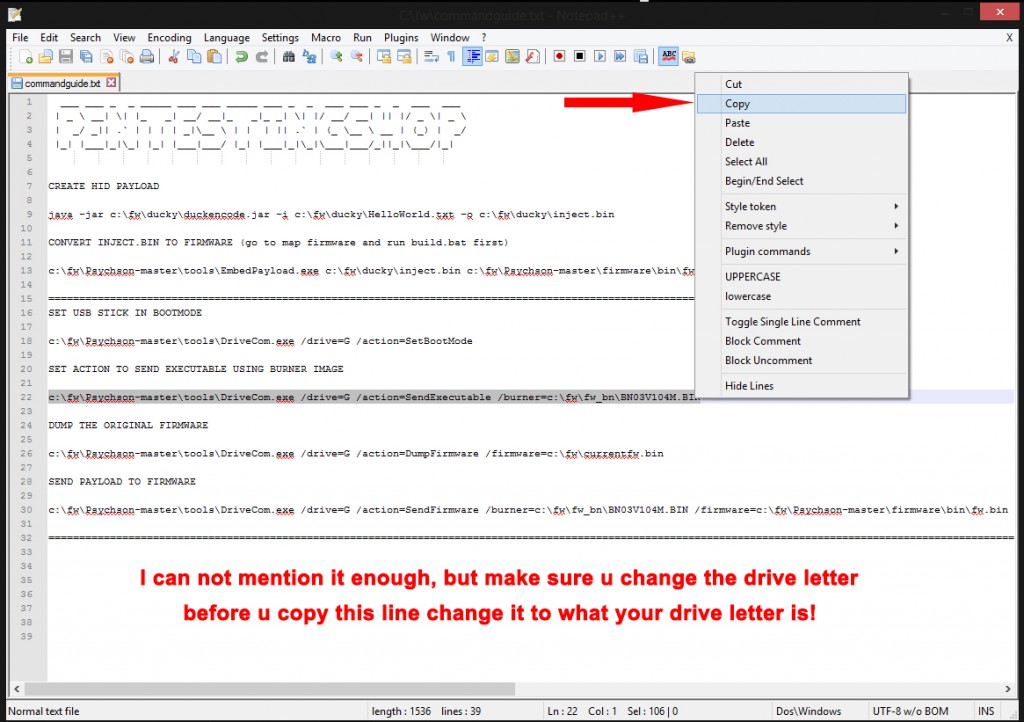
Task: Start macro recording with the red circle icon
Action: coord(559,57)
